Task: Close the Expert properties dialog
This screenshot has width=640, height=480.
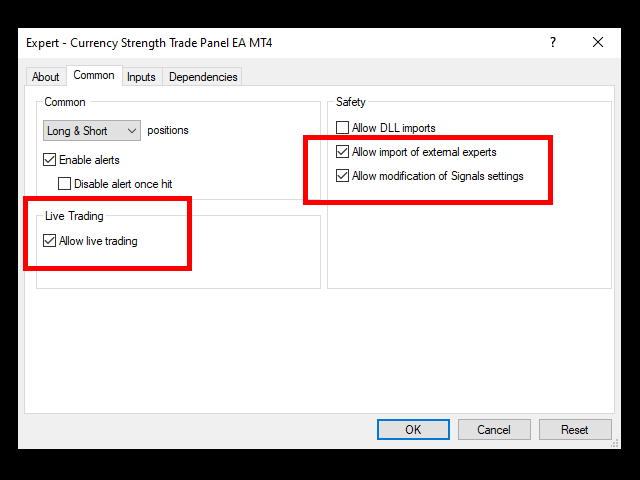Action: coord(598,42)
